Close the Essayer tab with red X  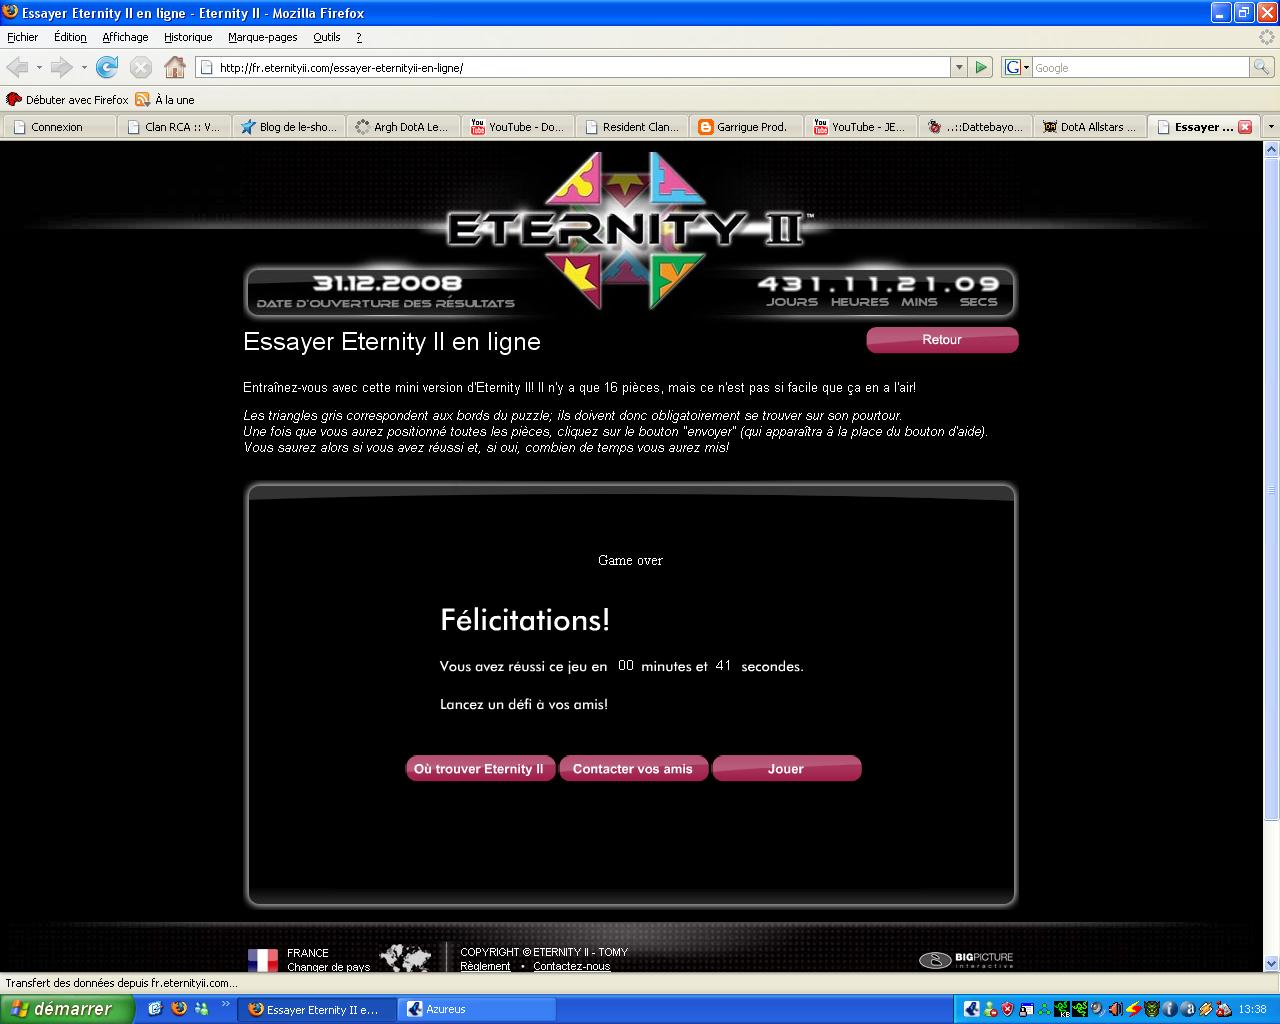1245,127
